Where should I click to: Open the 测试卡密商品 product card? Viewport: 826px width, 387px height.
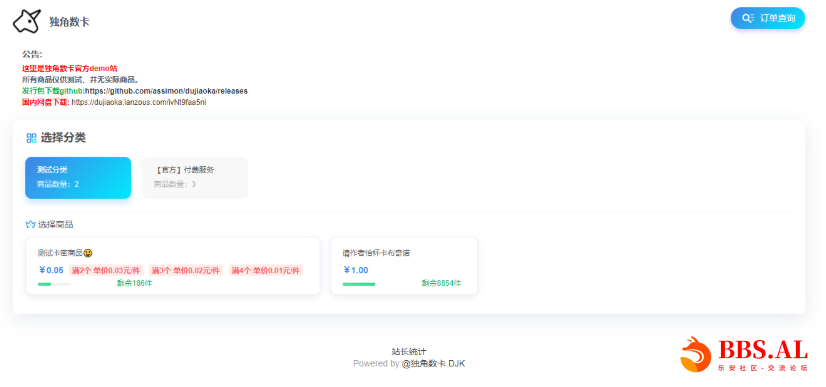173,265
